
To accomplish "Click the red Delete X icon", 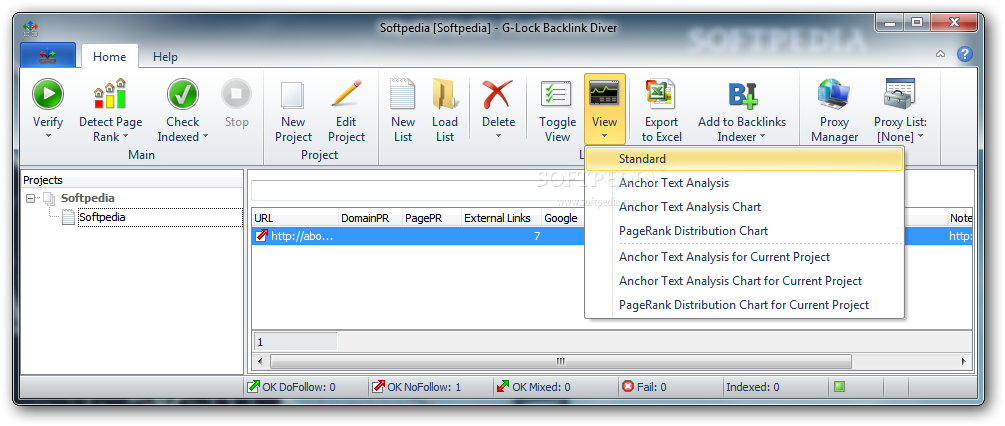I will coord(498,95).
